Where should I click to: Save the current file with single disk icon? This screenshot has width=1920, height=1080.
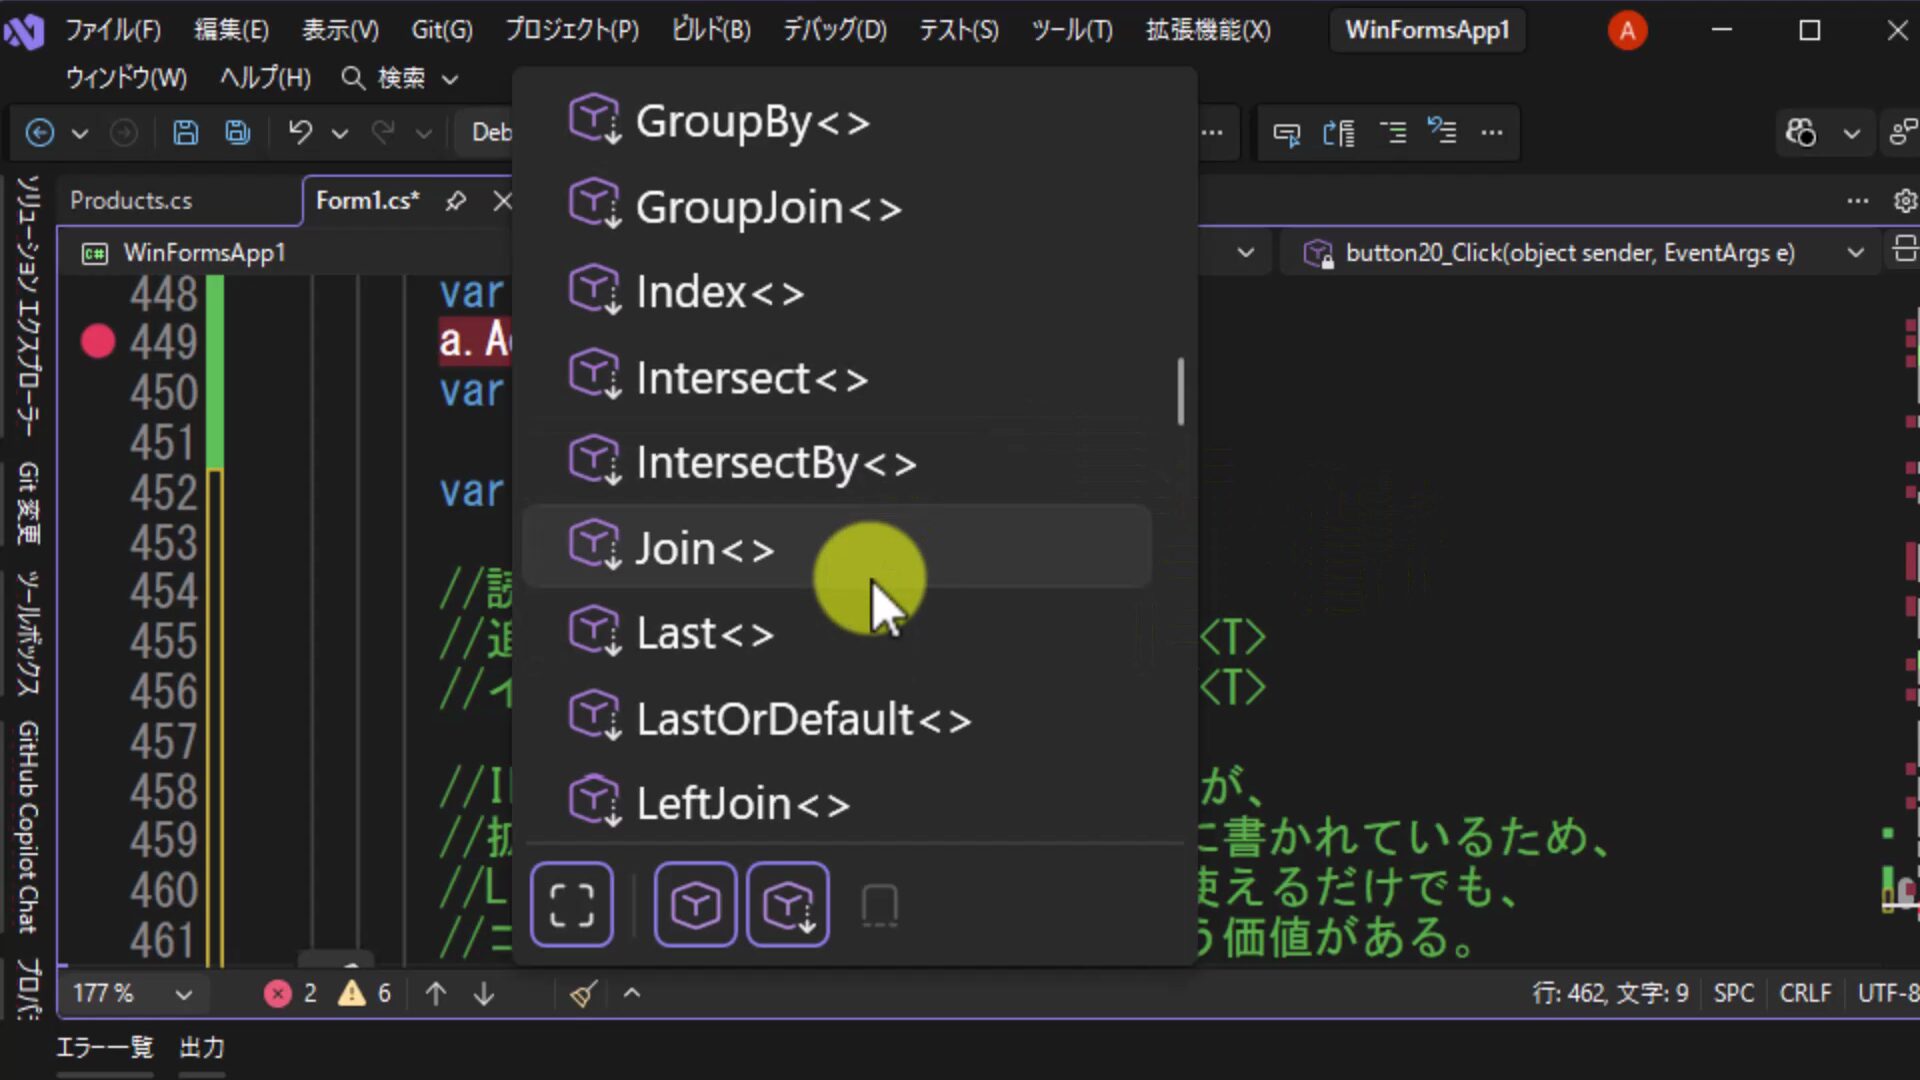(x=185, y=132)
